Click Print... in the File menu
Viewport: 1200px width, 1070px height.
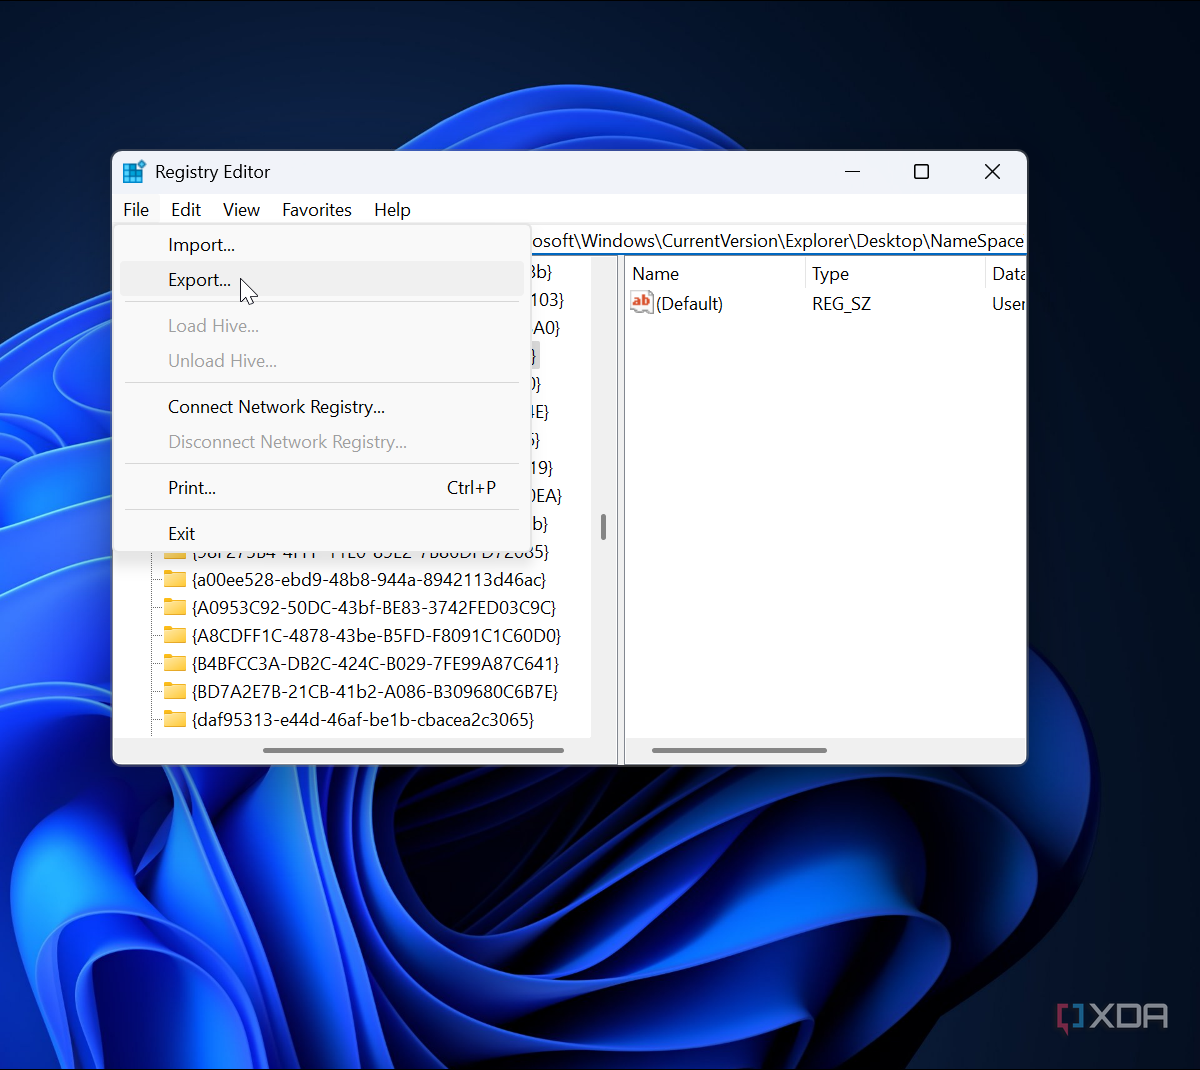click(192, 488)
